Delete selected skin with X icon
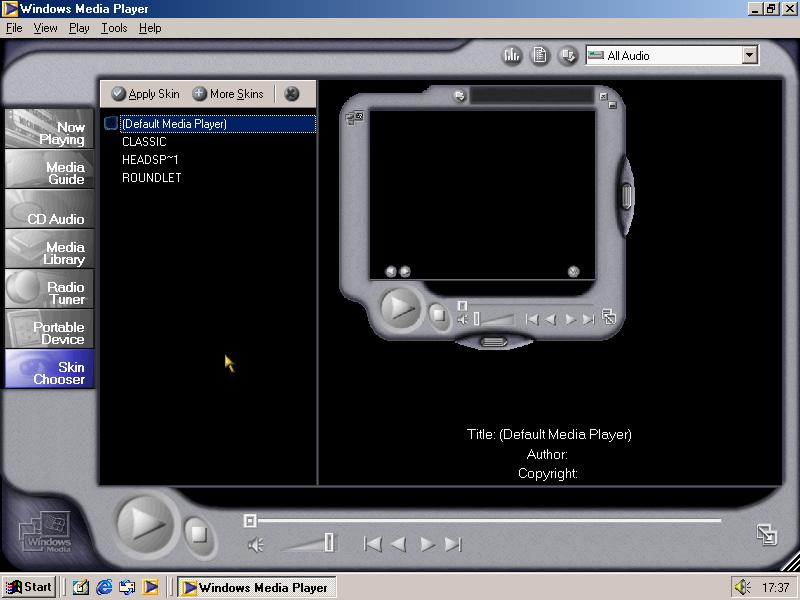Image resolution: width=800 pixels, height=600 pixels. 291,94
